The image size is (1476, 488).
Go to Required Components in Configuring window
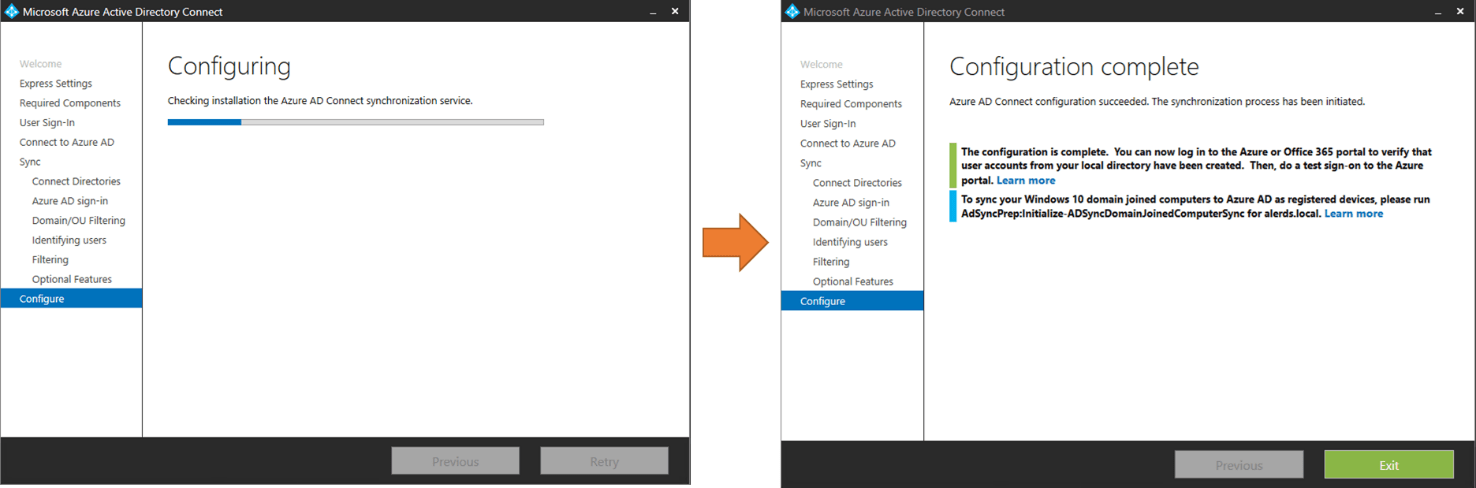point(70,103)
